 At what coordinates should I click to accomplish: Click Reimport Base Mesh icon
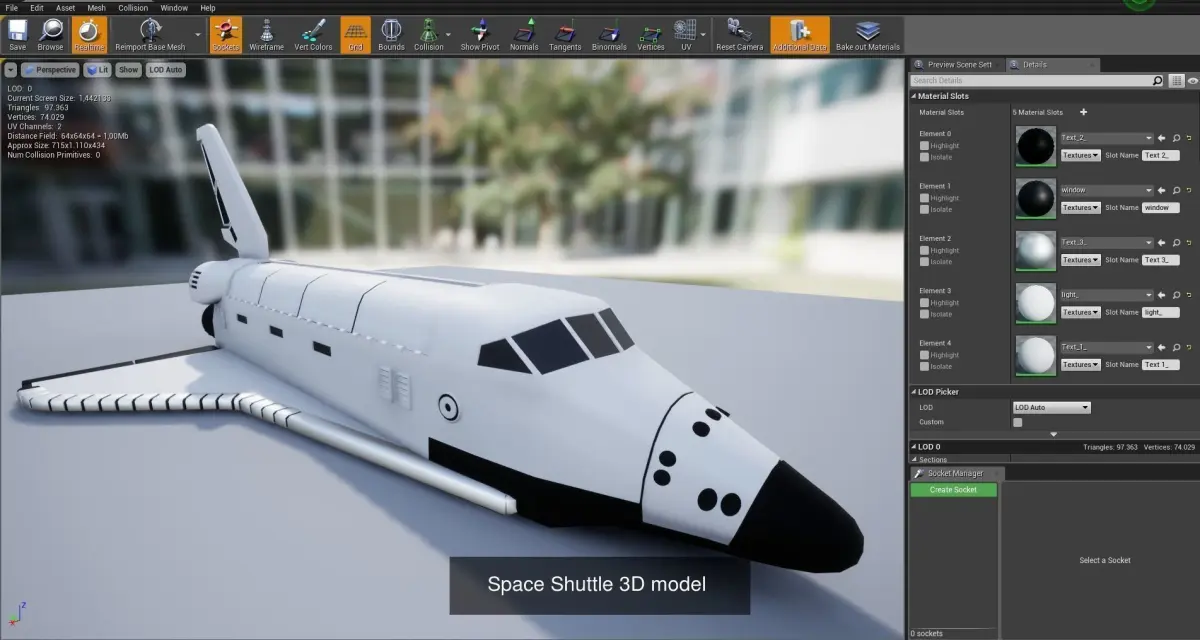tap(149, 34)
